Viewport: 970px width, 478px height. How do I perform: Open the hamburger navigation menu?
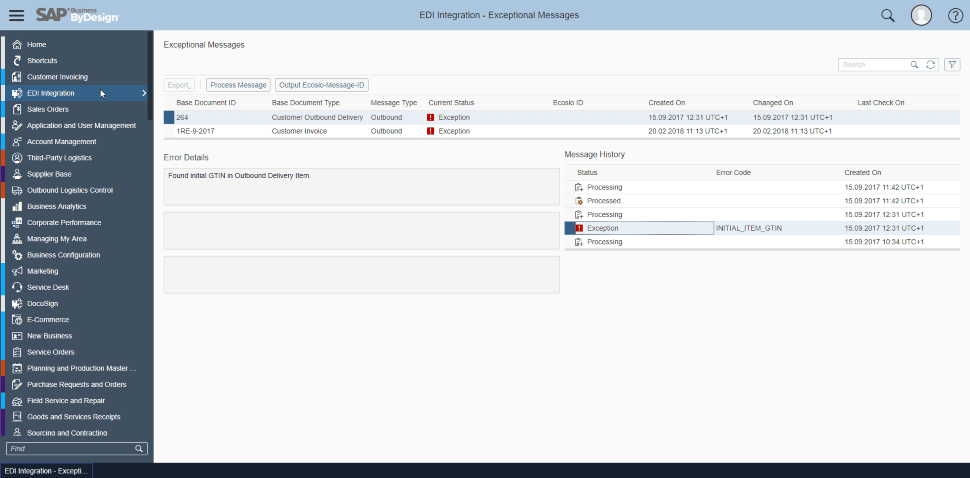(x=17, y=15)
